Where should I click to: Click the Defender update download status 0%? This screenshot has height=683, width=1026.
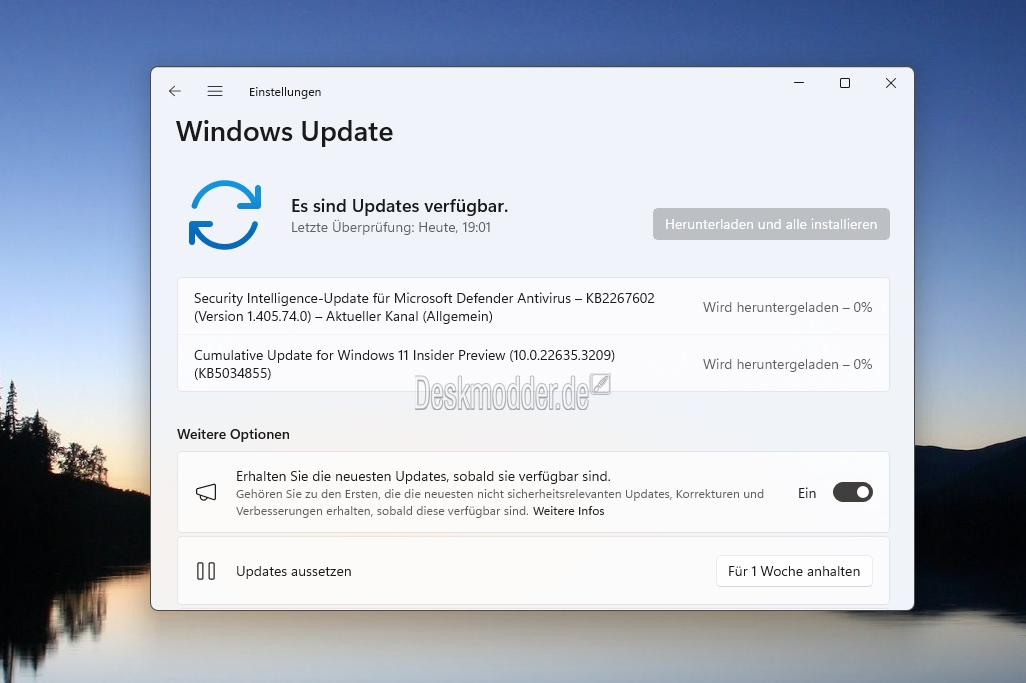[x=787, y=307]
